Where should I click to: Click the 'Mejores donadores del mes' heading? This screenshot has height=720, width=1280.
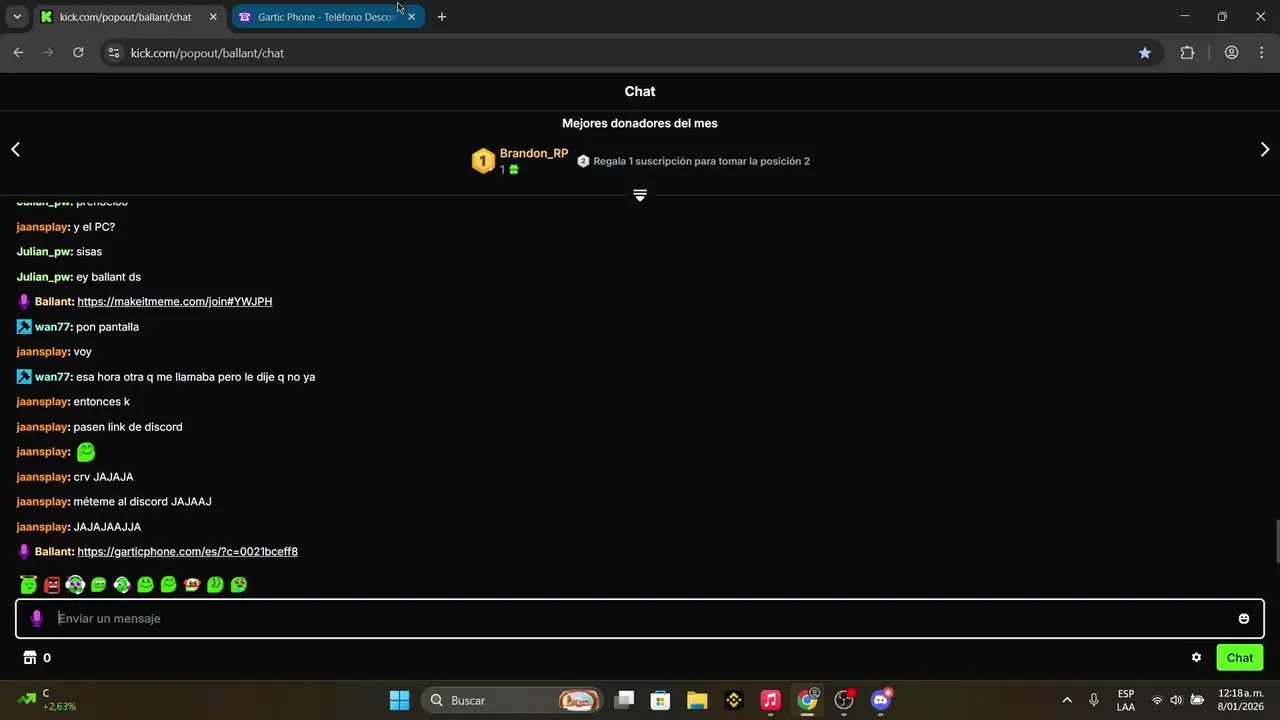pos(640,124)
